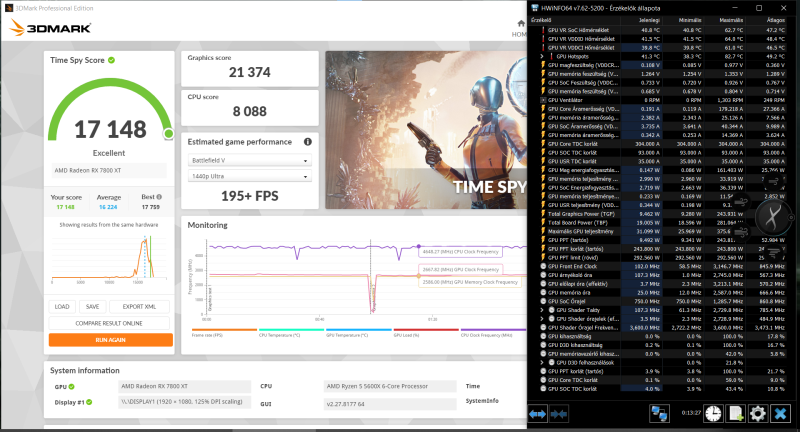The width and height of the screenshot is (800, 432).
Task: Click usage icon of GPU D3D kihasználtság row
Action: [x=543, y=345]
